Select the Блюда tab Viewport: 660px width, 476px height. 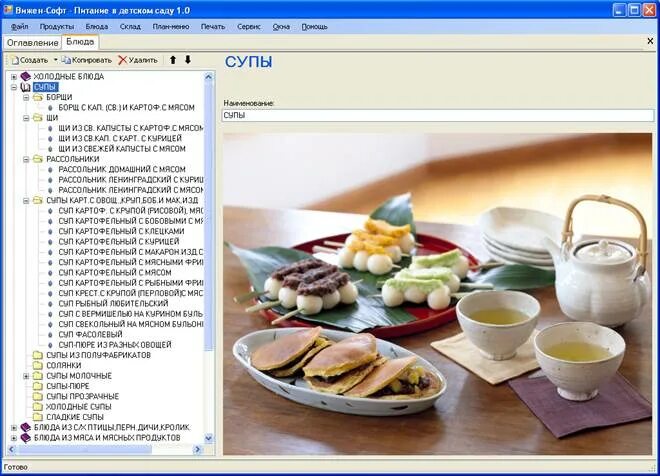coord(80,42)
